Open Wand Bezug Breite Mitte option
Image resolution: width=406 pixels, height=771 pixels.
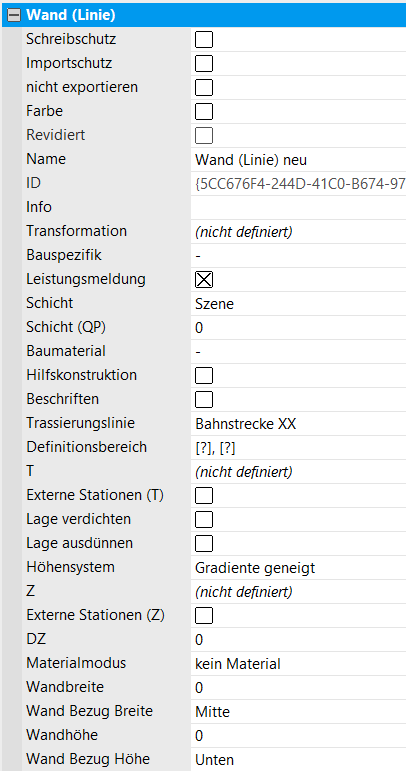[x=298, y=712]
